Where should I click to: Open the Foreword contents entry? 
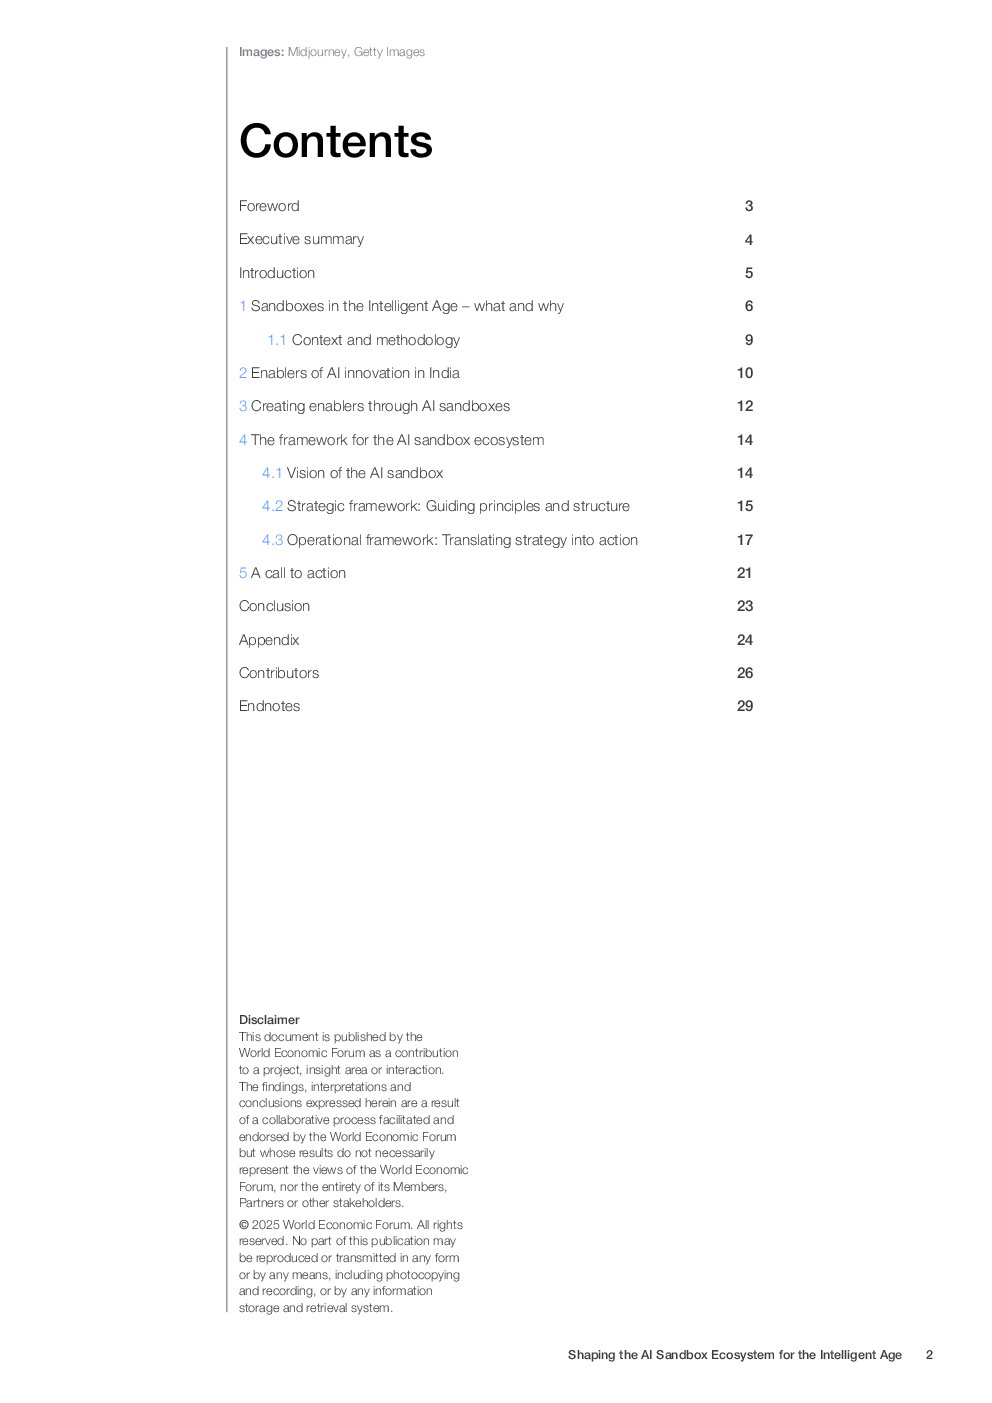click(x=269, y=206)
